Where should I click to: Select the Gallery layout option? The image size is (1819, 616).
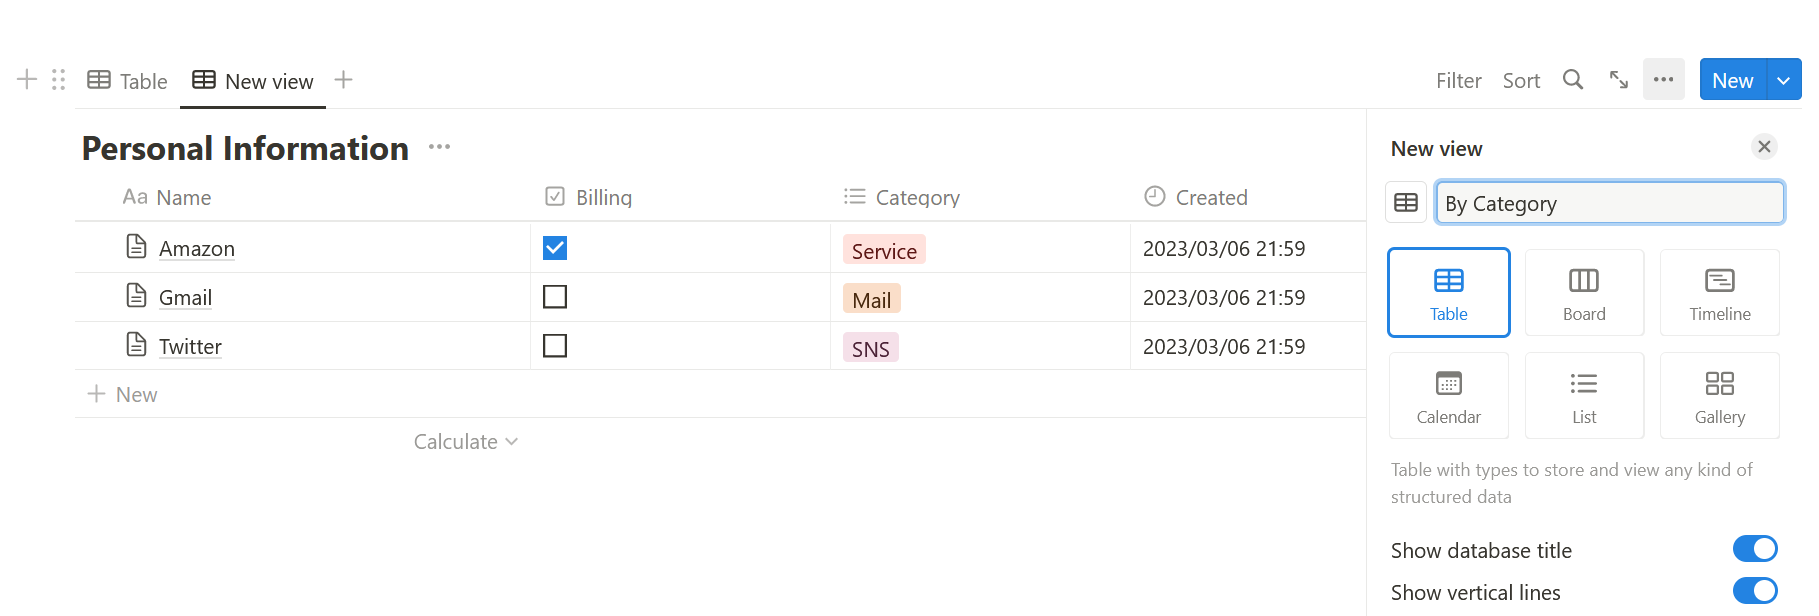click(x=1720, y=395)
